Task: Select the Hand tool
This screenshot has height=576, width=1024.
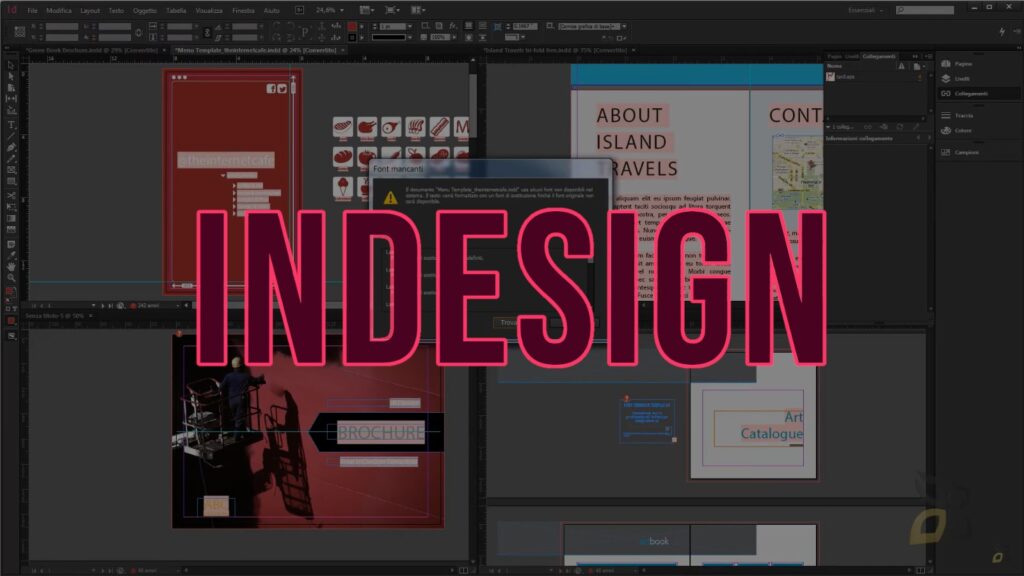Action: (x=11, y=266)
